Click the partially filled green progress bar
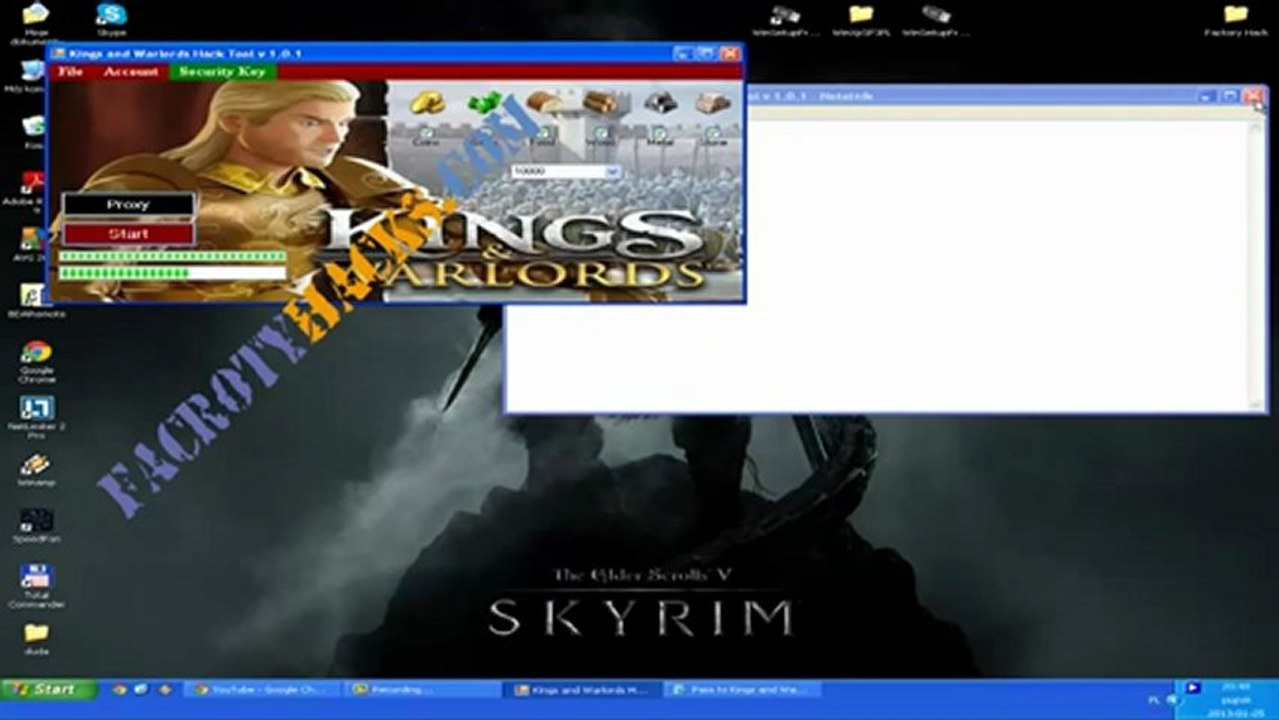 point(172,273)
